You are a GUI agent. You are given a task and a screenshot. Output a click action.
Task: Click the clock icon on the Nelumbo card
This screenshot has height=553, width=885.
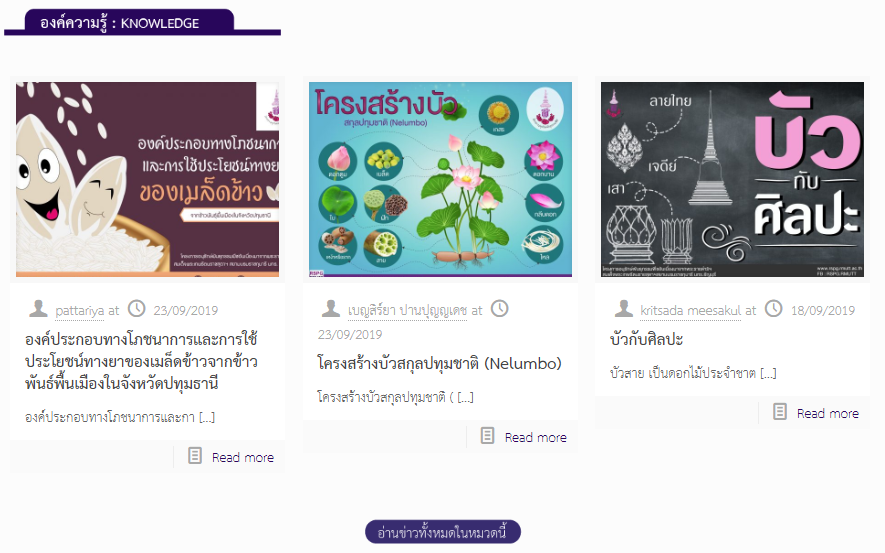500,309
